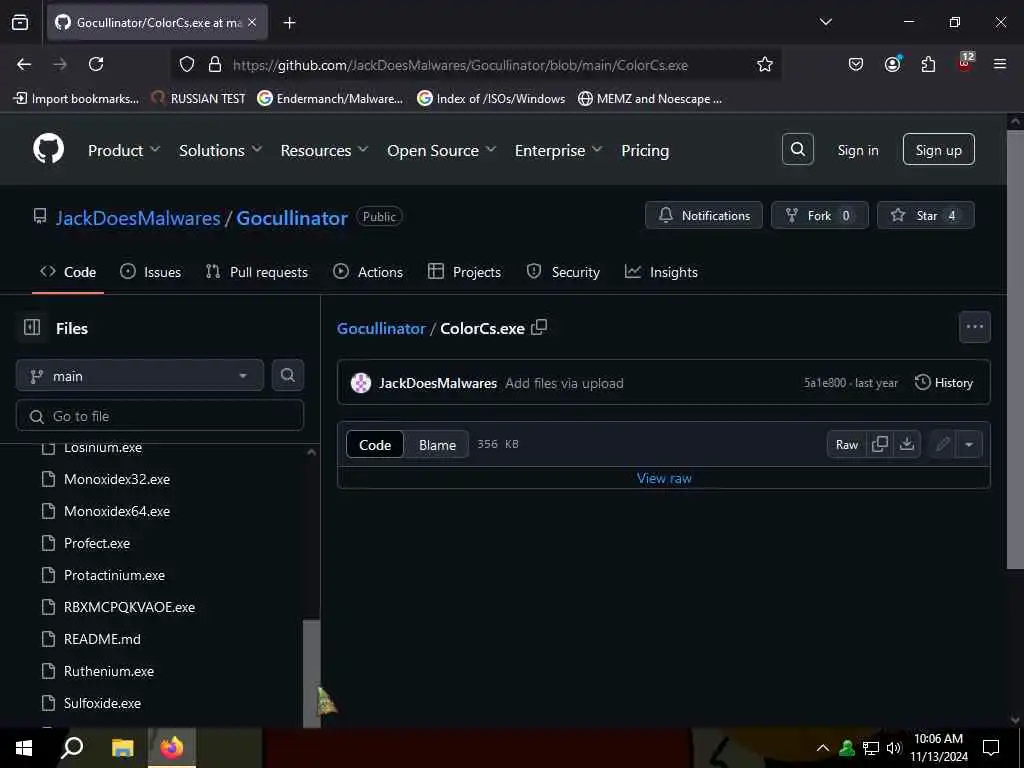Open the Insights tab
The width and height of the screenshot is (1024, 768).
(x=661, y=272)
